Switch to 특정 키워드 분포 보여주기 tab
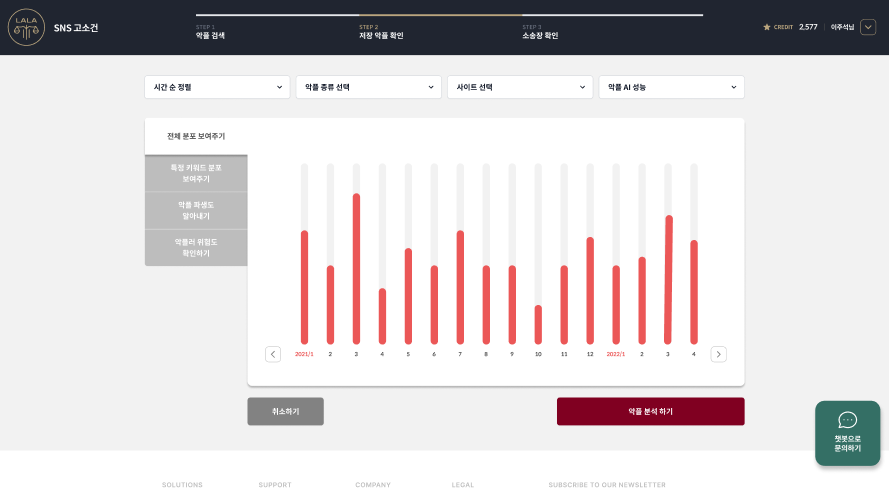The image size is (889, 494). tap(196, 173)
